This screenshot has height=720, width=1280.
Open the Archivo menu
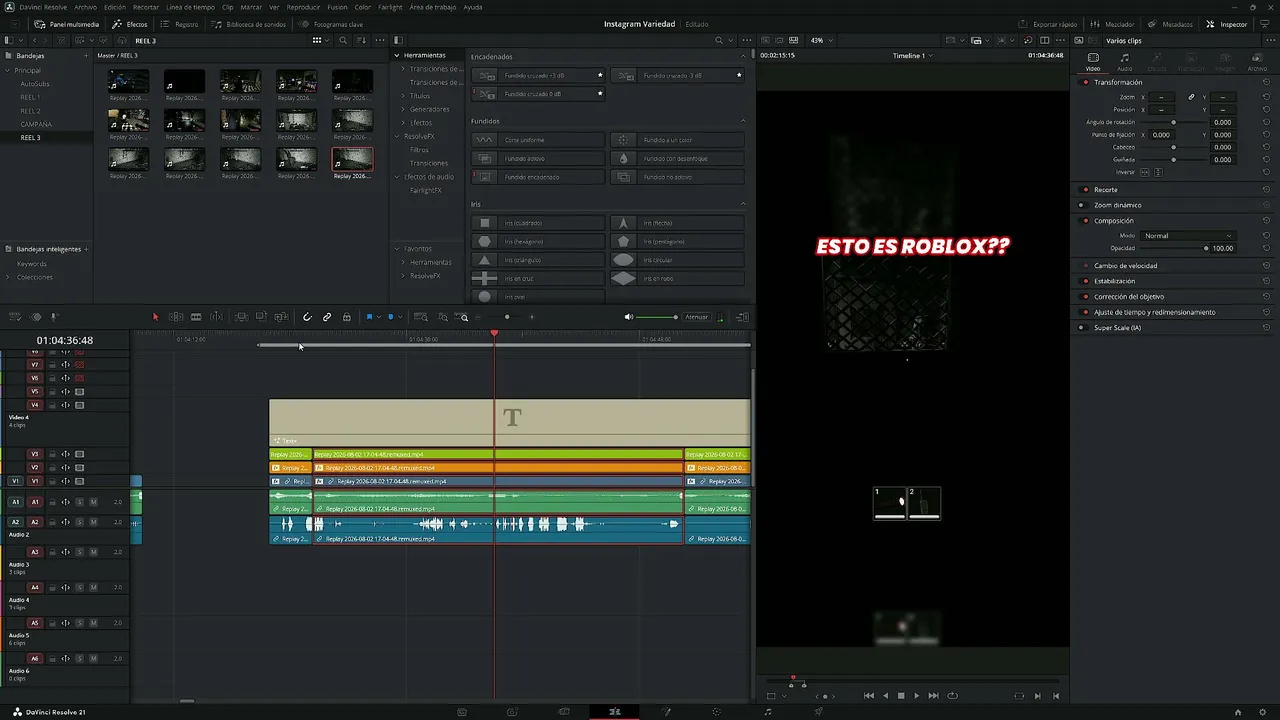click(x=85, y=7)
